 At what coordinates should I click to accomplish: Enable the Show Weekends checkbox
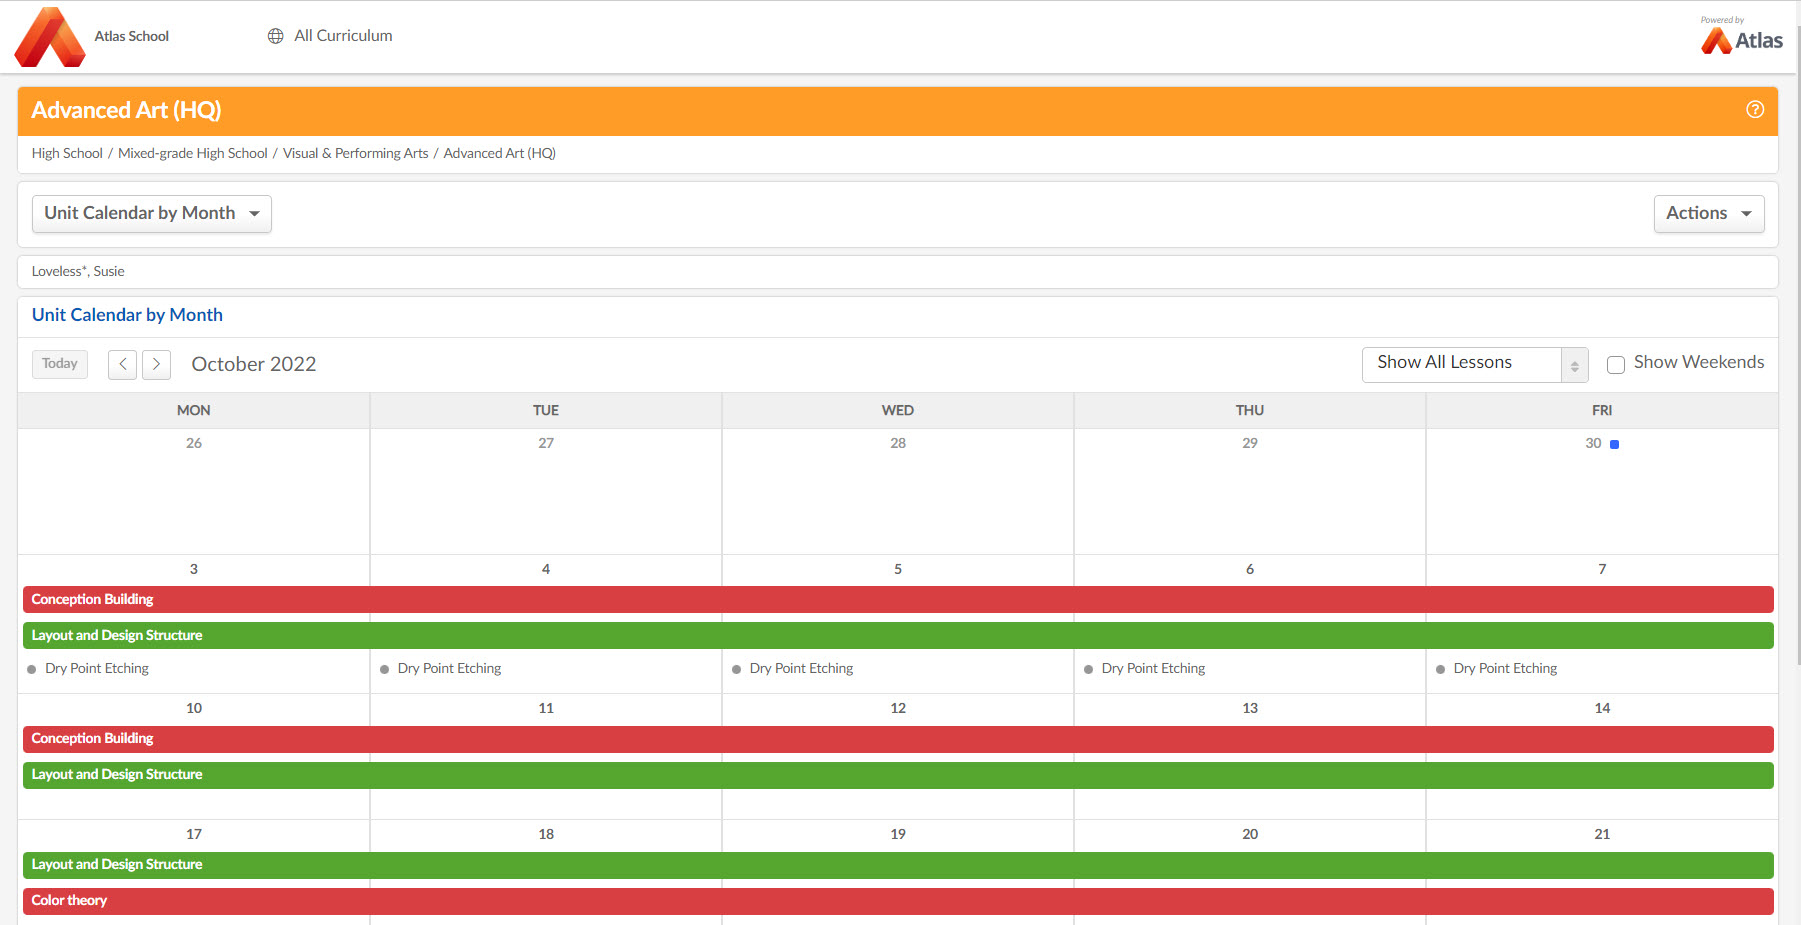pos(1615,365)
